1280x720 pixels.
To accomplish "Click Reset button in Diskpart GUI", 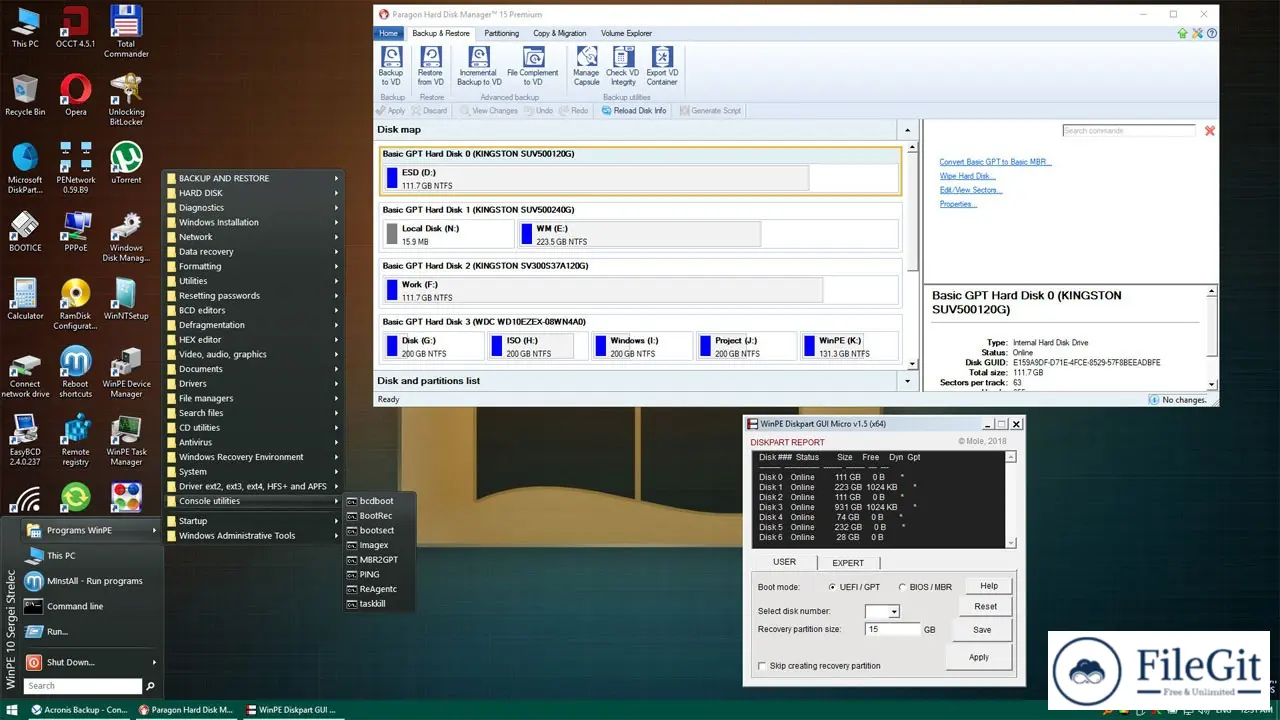I will [x=986, y=606].
